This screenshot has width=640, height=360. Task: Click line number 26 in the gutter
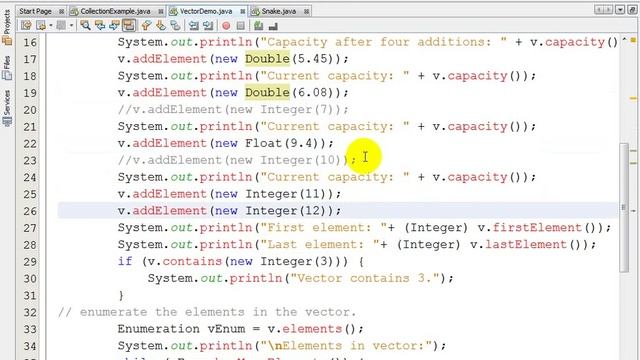[30, 211]
